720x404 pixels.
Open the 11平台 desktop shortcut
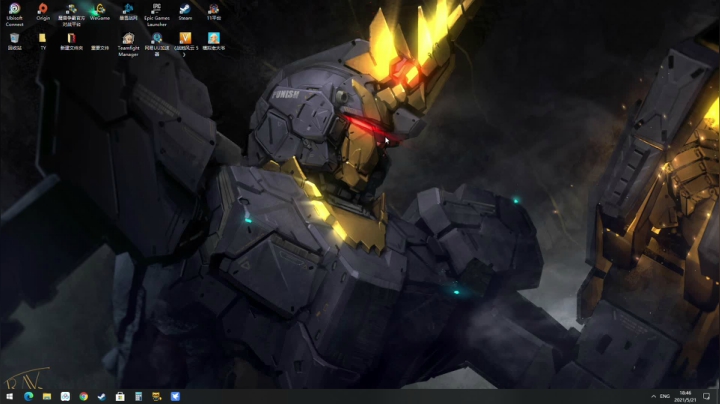[214, 12]
